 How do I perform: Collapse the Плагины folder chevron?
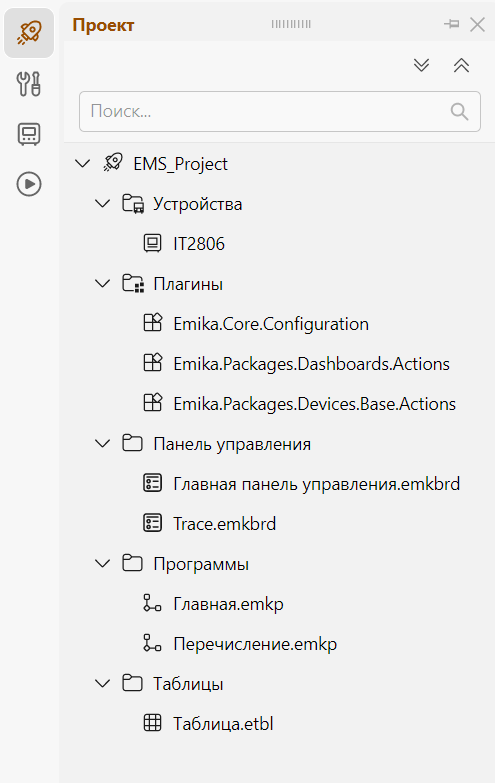tap(102, 284)
